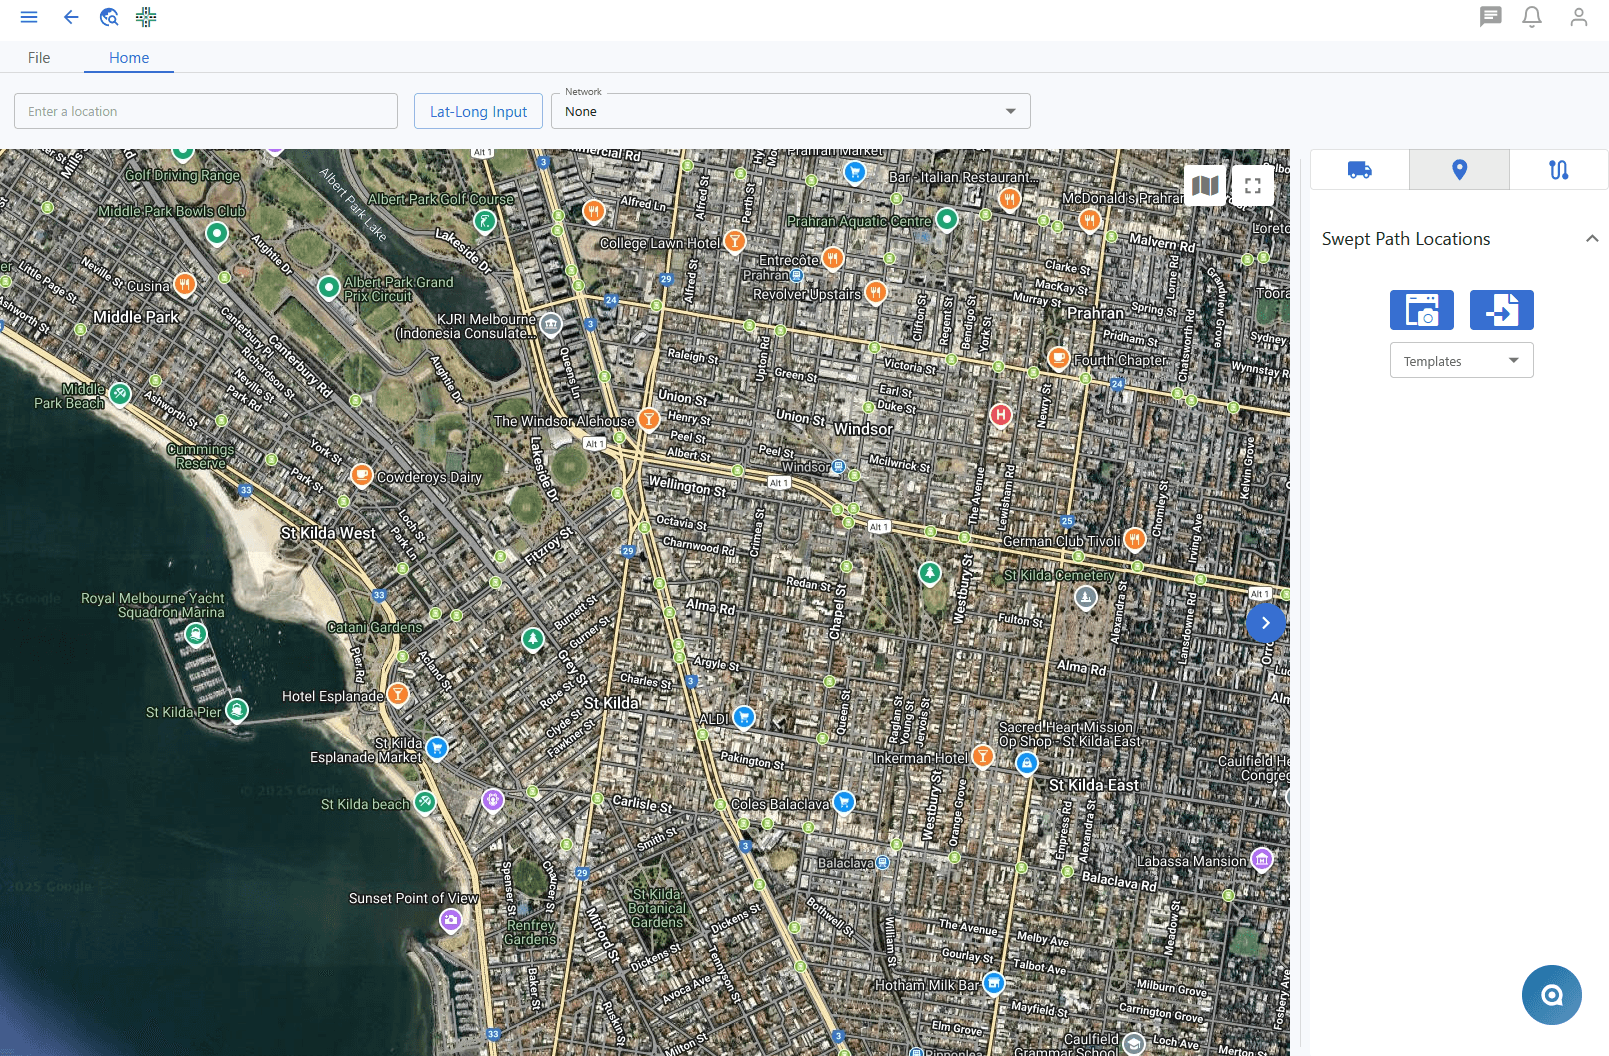Image resolution: width=1609 pixels, height=1056 pixels.
Task: Click the St Kilda Cemetery marker
Action: click(1086, 598)
